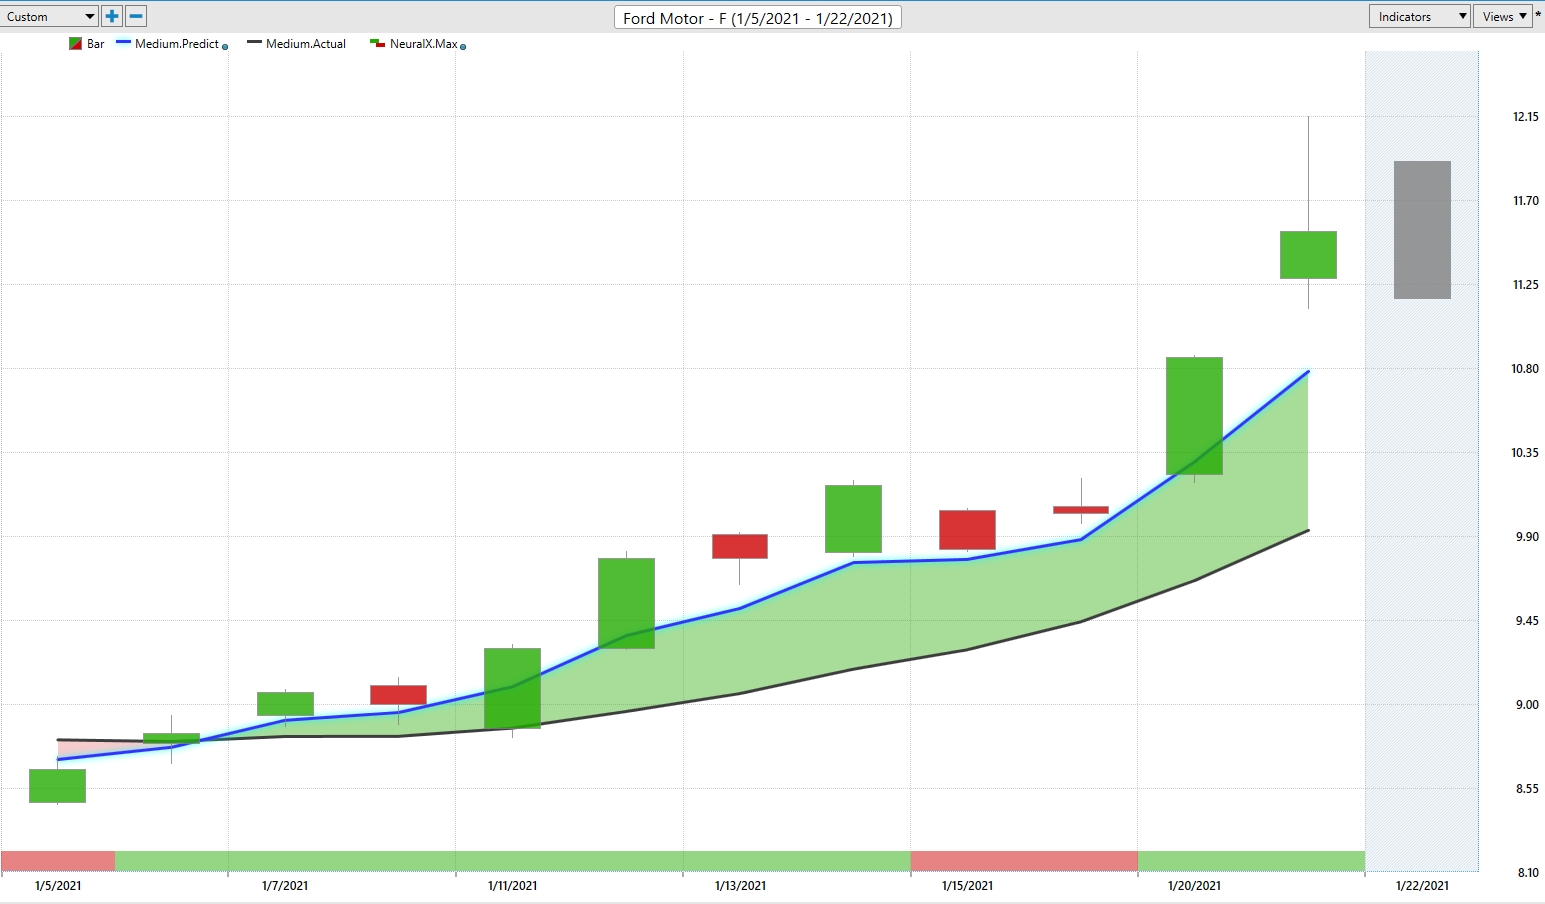This screenshot has width=1545, height=904.
Task: Click the 9.00 price axis label
Action: [1527, 705]
